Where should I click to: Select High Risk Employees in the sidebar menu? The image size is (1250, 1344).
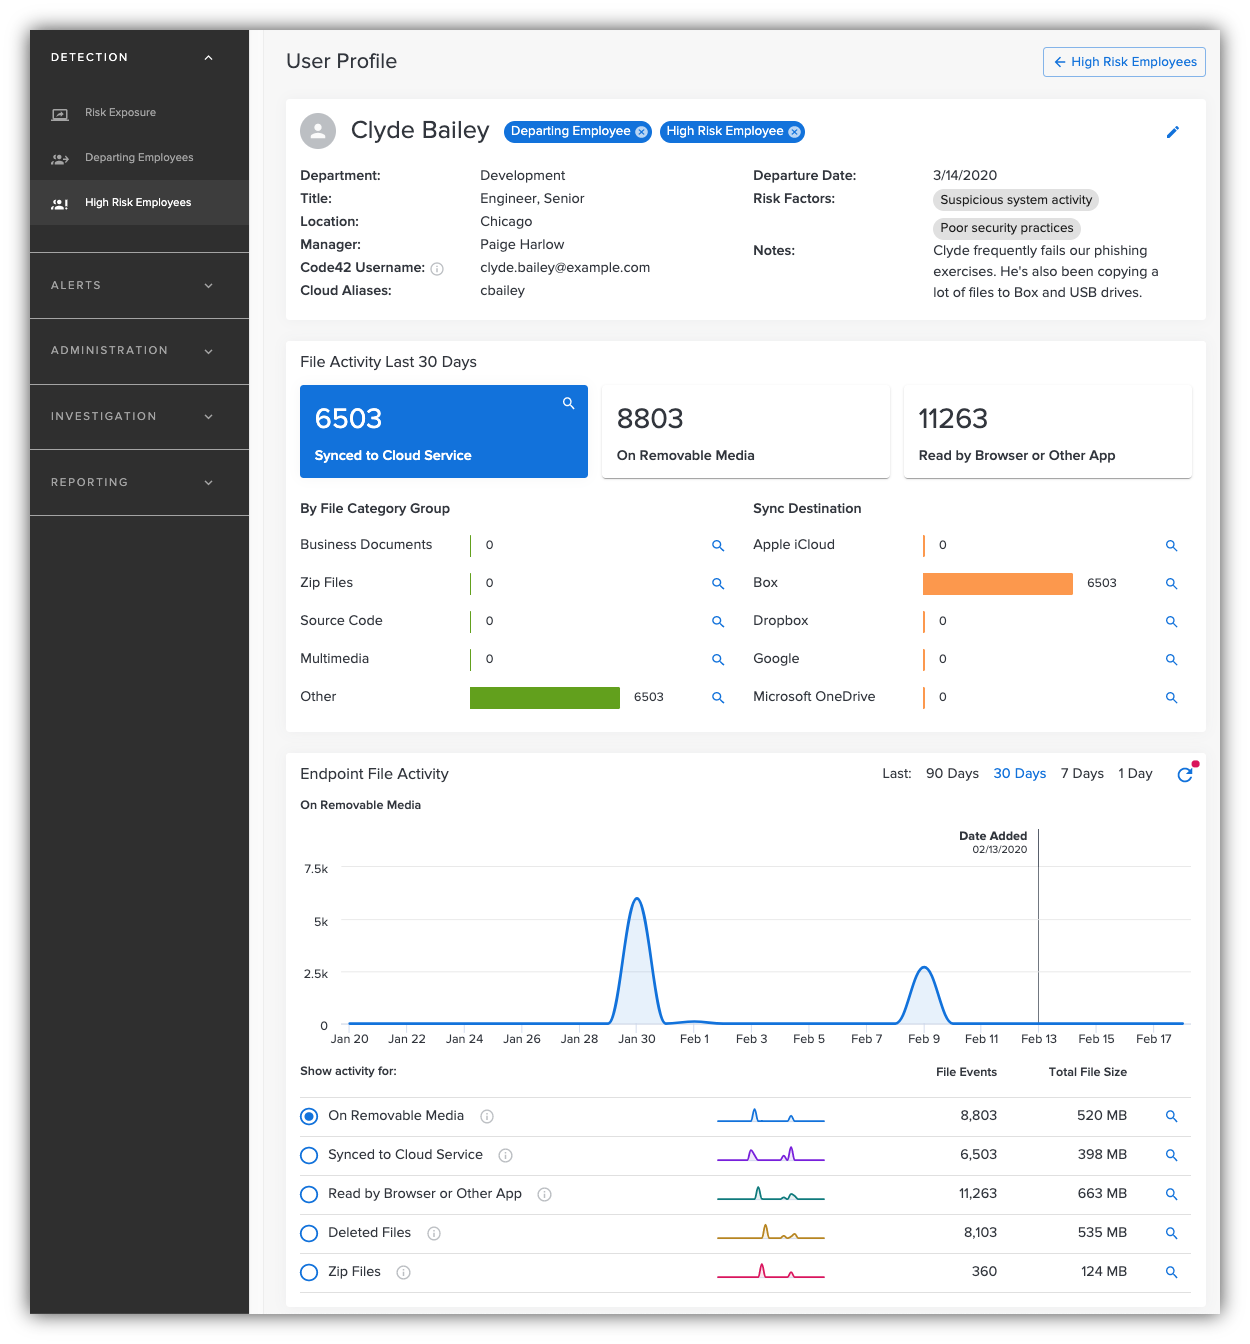point(137,202)
